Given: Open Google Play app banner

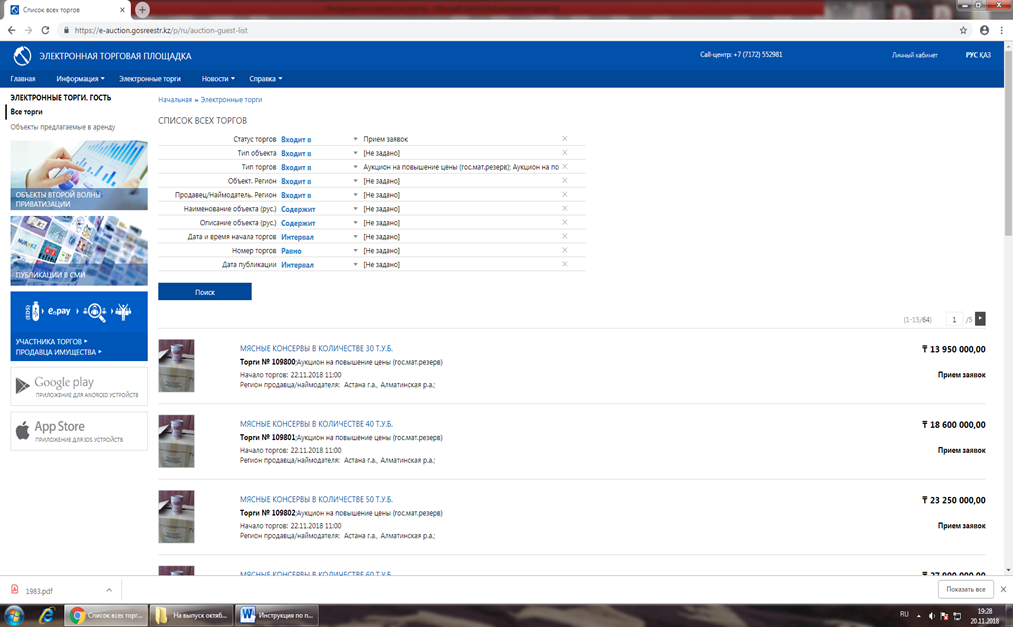Looking at the screenshot, I should 79,386.
